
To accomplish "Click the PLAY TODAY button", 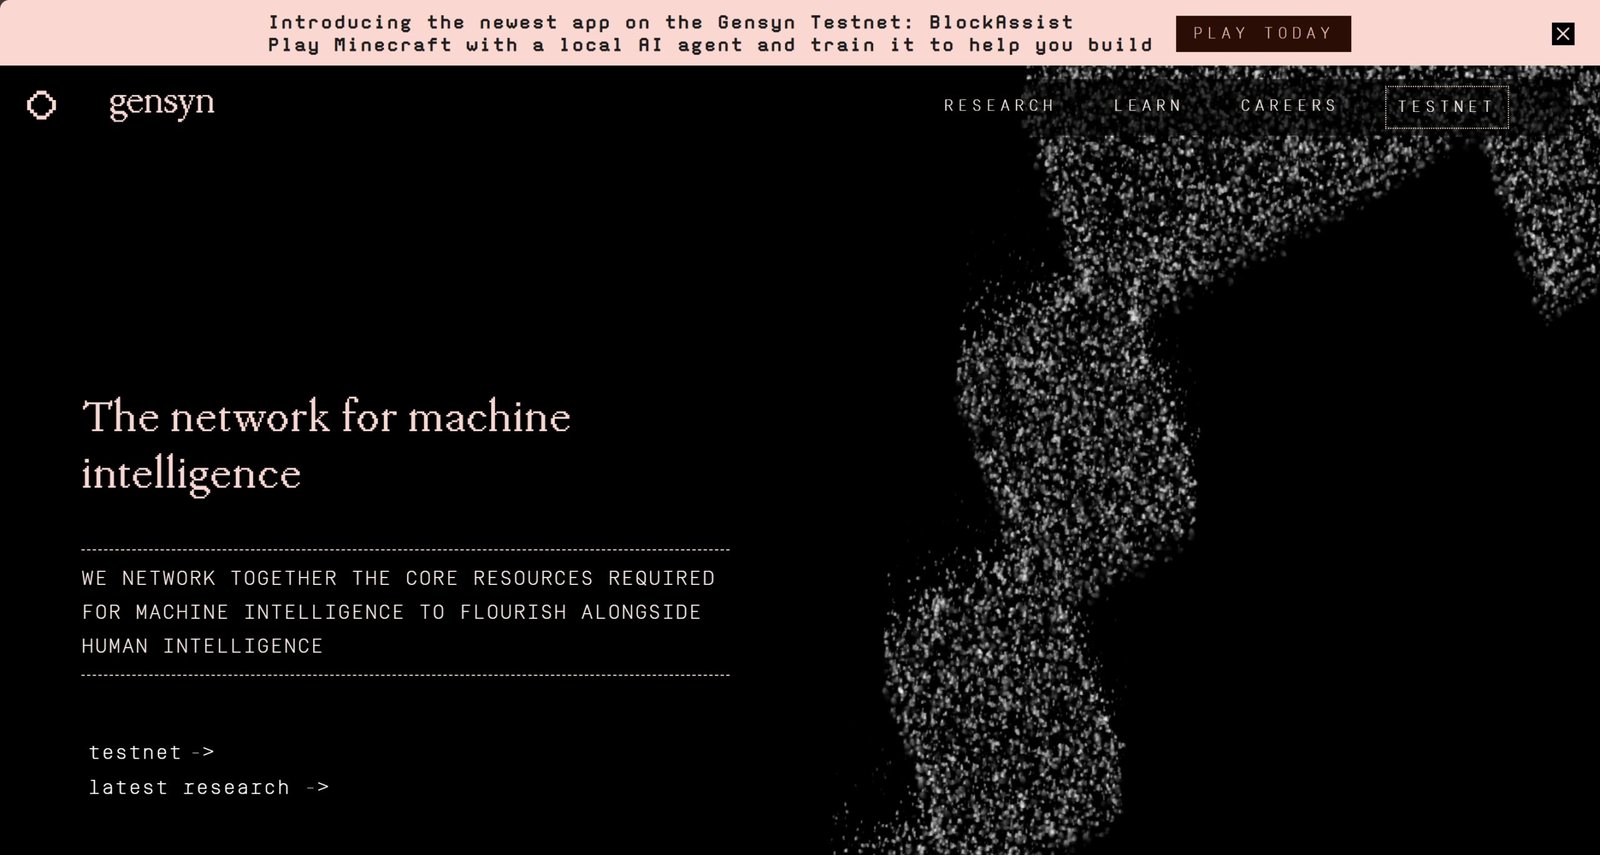I will point(1263,34).
